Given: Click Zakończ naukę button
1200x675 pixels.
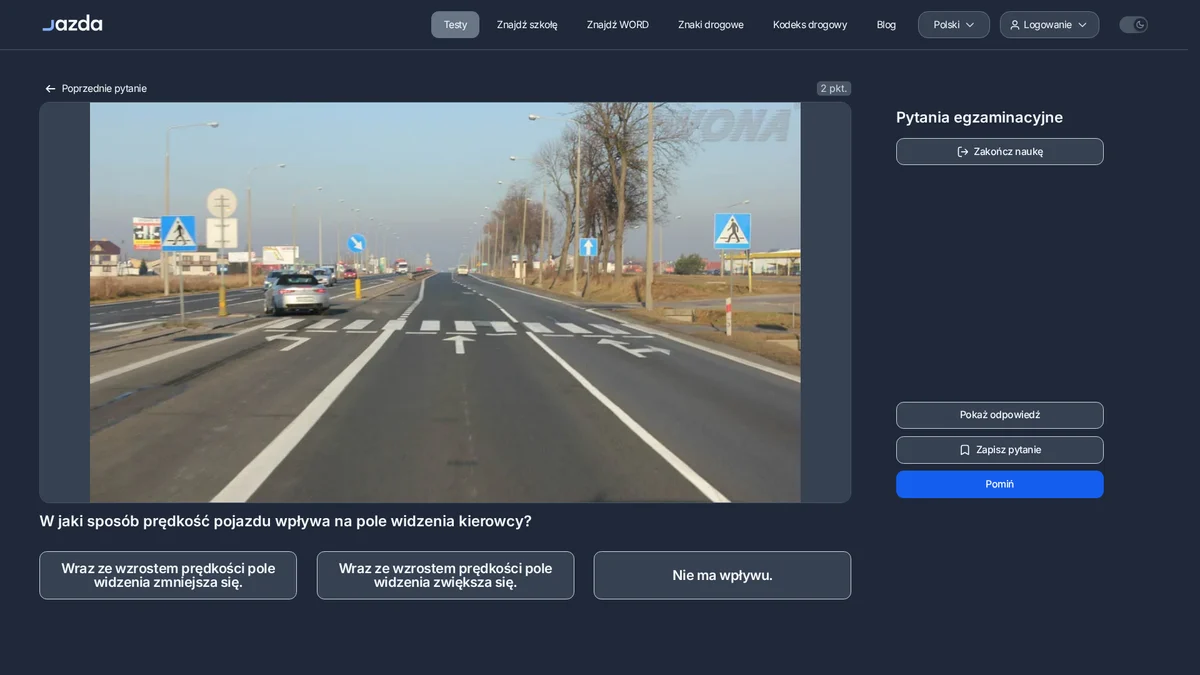Looking at the screenshot, I should click(x=1000, y=152).
